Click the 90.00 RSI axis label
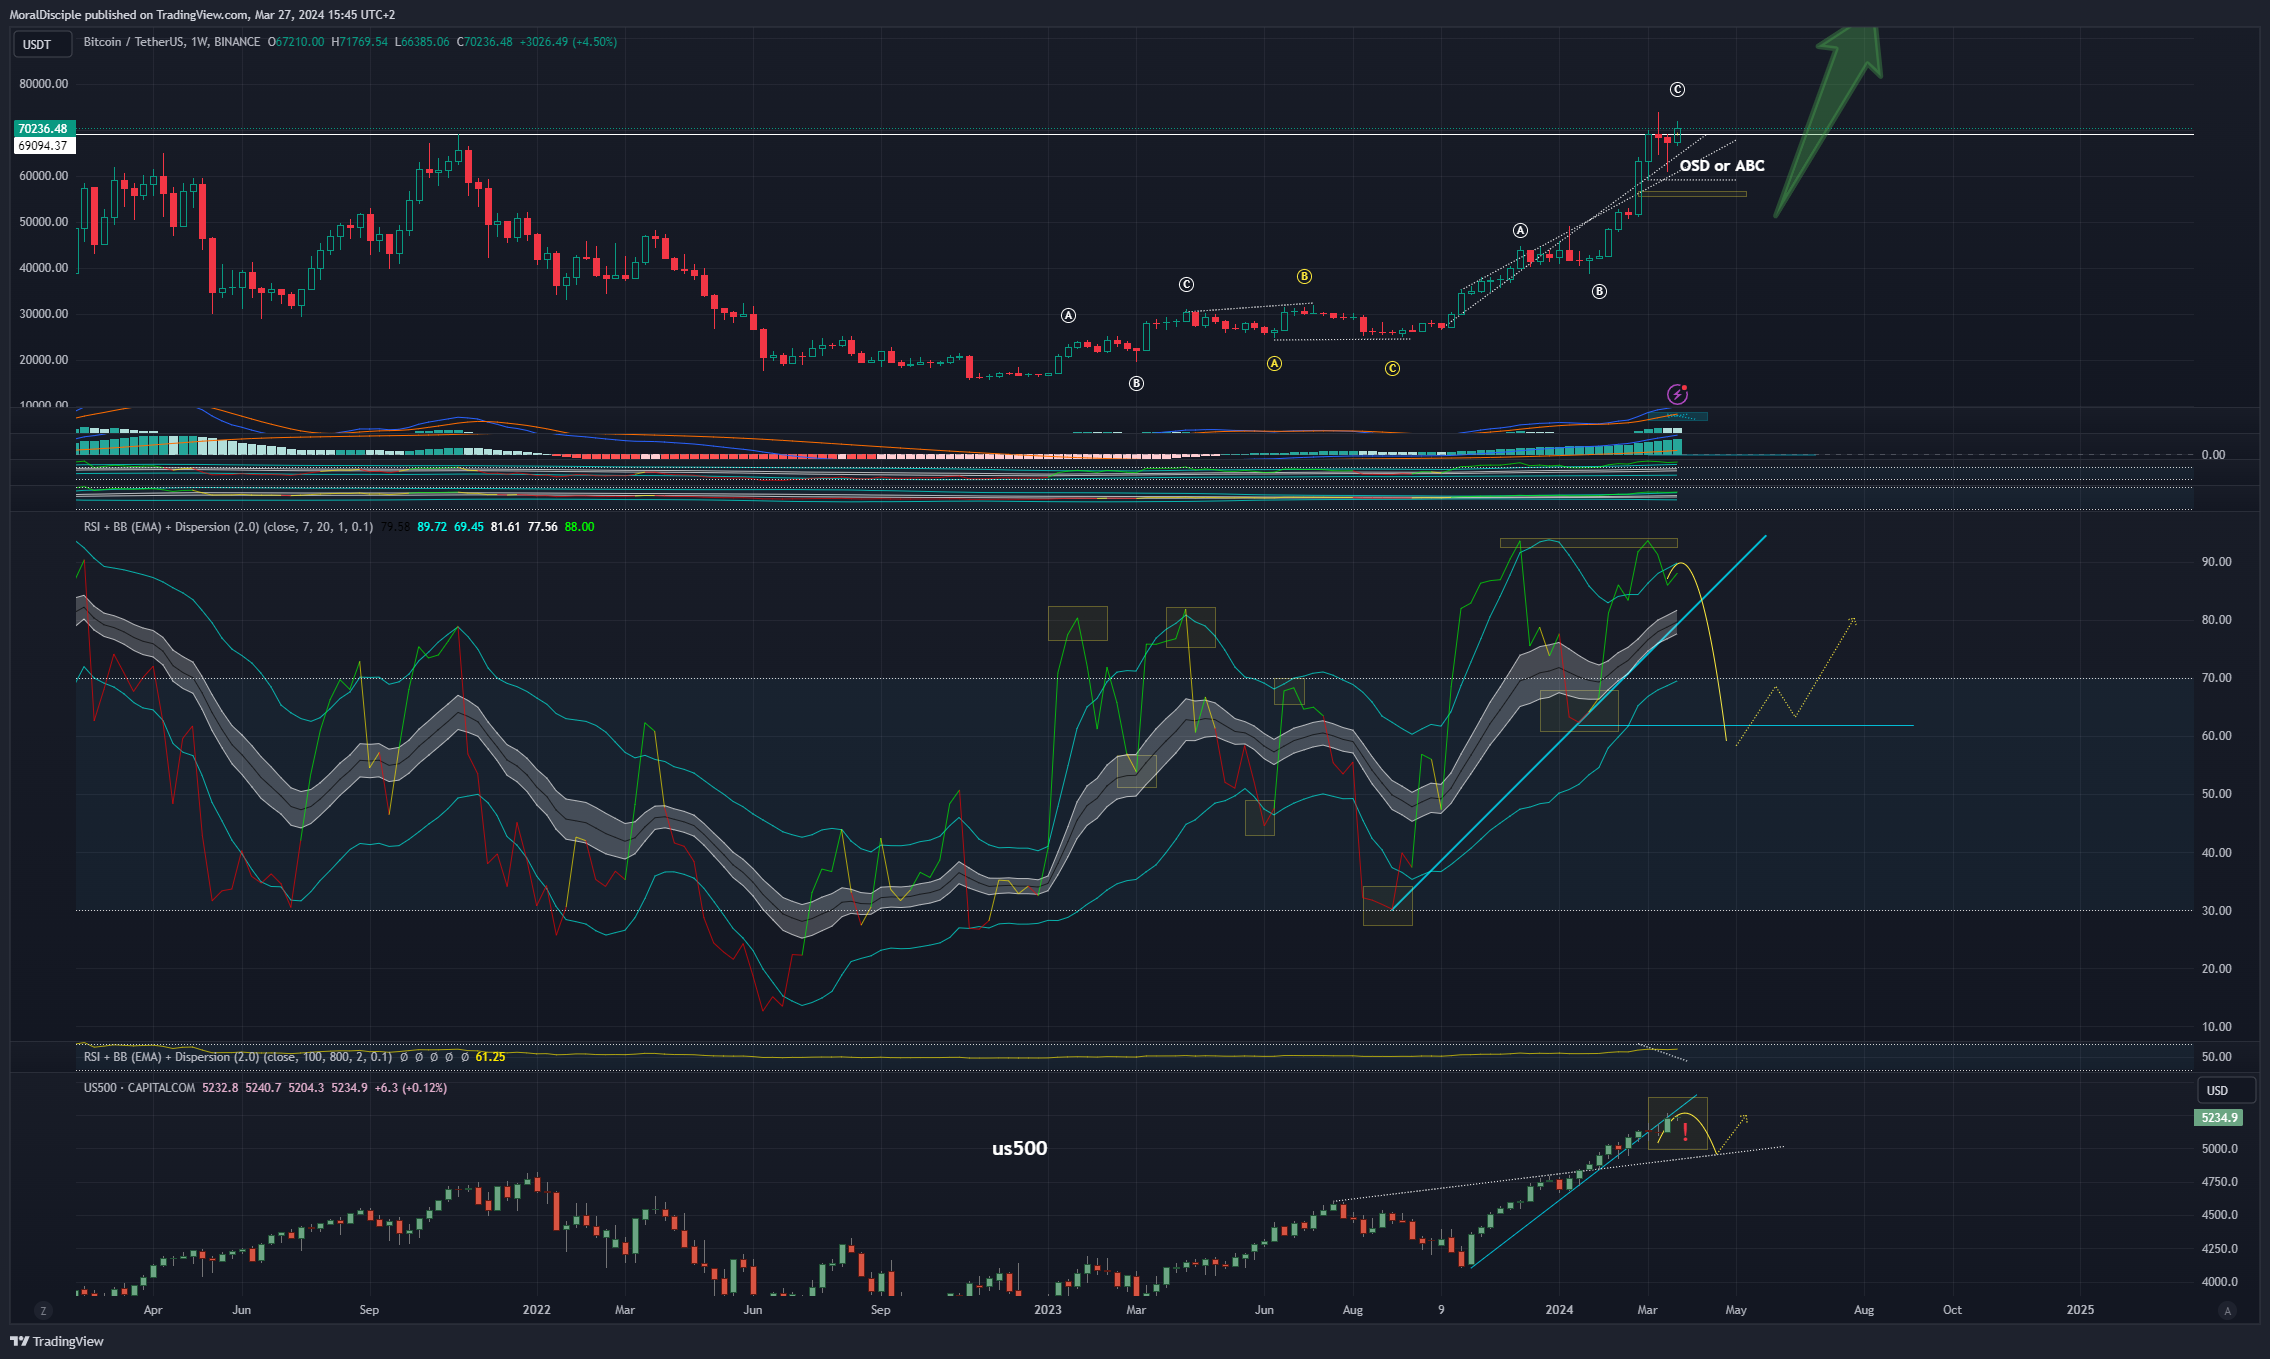2270x1359 pixels. tap(2216, 562)
